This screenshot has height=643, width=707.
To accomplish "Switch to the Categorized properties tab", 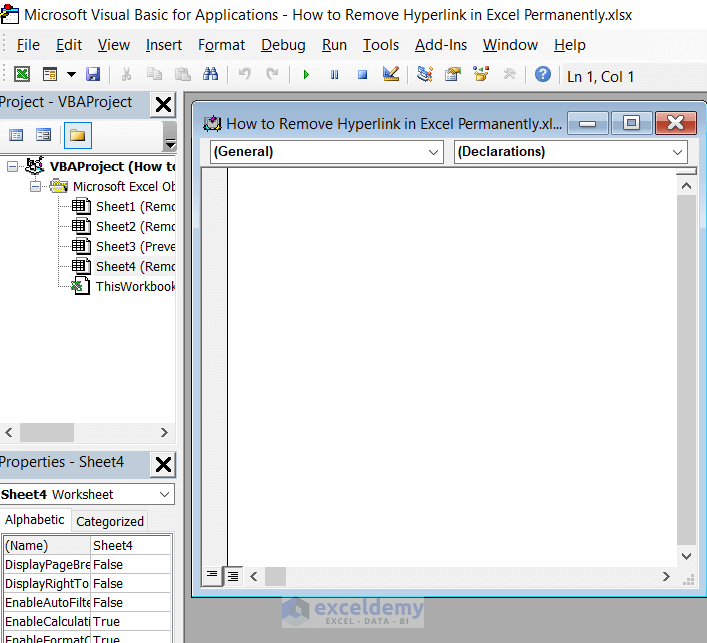I will coord(110,522).
